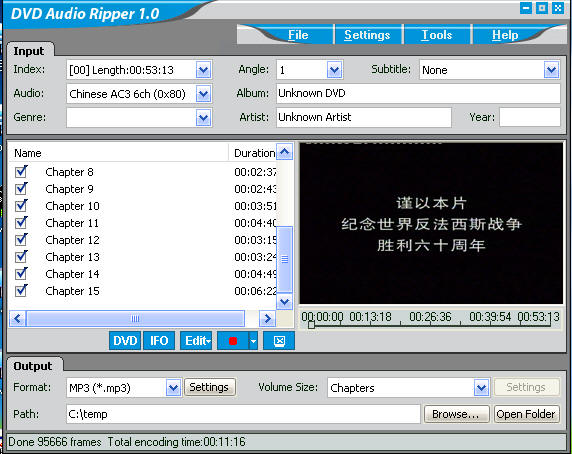This screenshot has height=454, width=572.
Task: Click the clear list X icon button
Action: 279,341
